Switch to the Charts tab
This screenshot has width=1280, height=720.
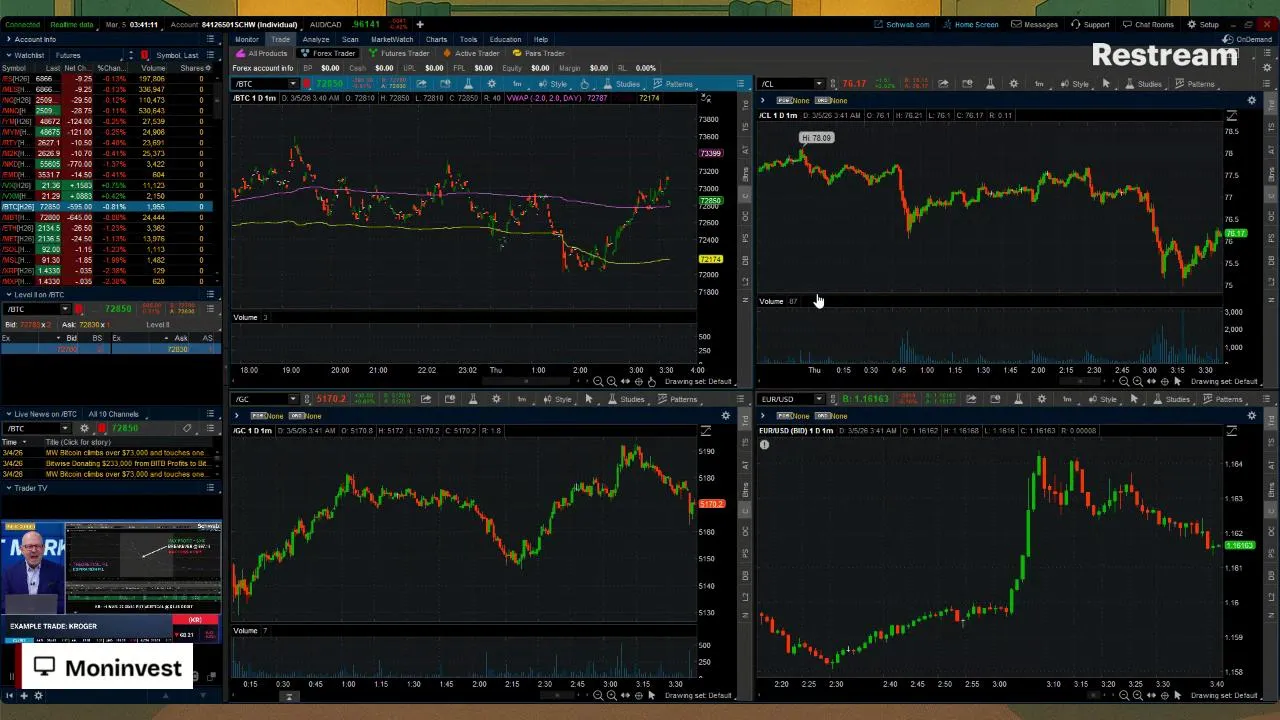(x=436, y=39)
